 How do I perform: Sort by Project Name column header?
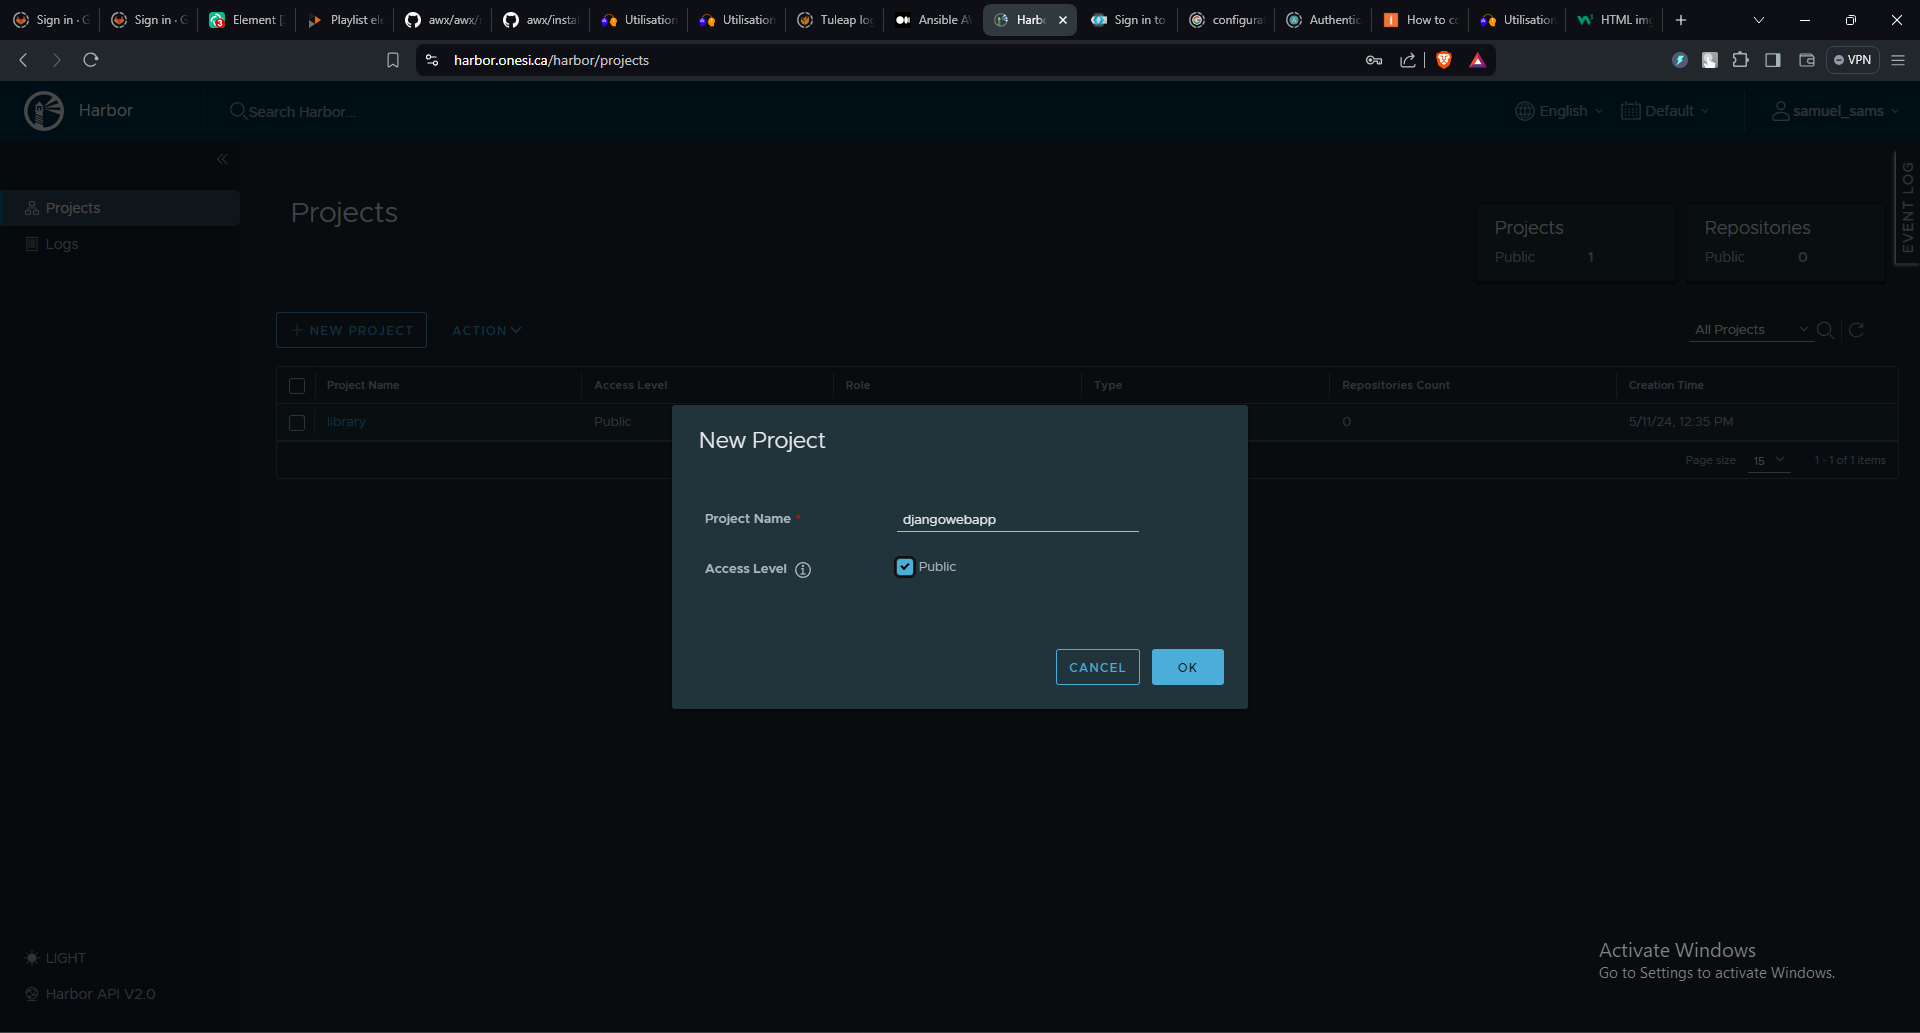pyautogui.click(x=363, y=385)
